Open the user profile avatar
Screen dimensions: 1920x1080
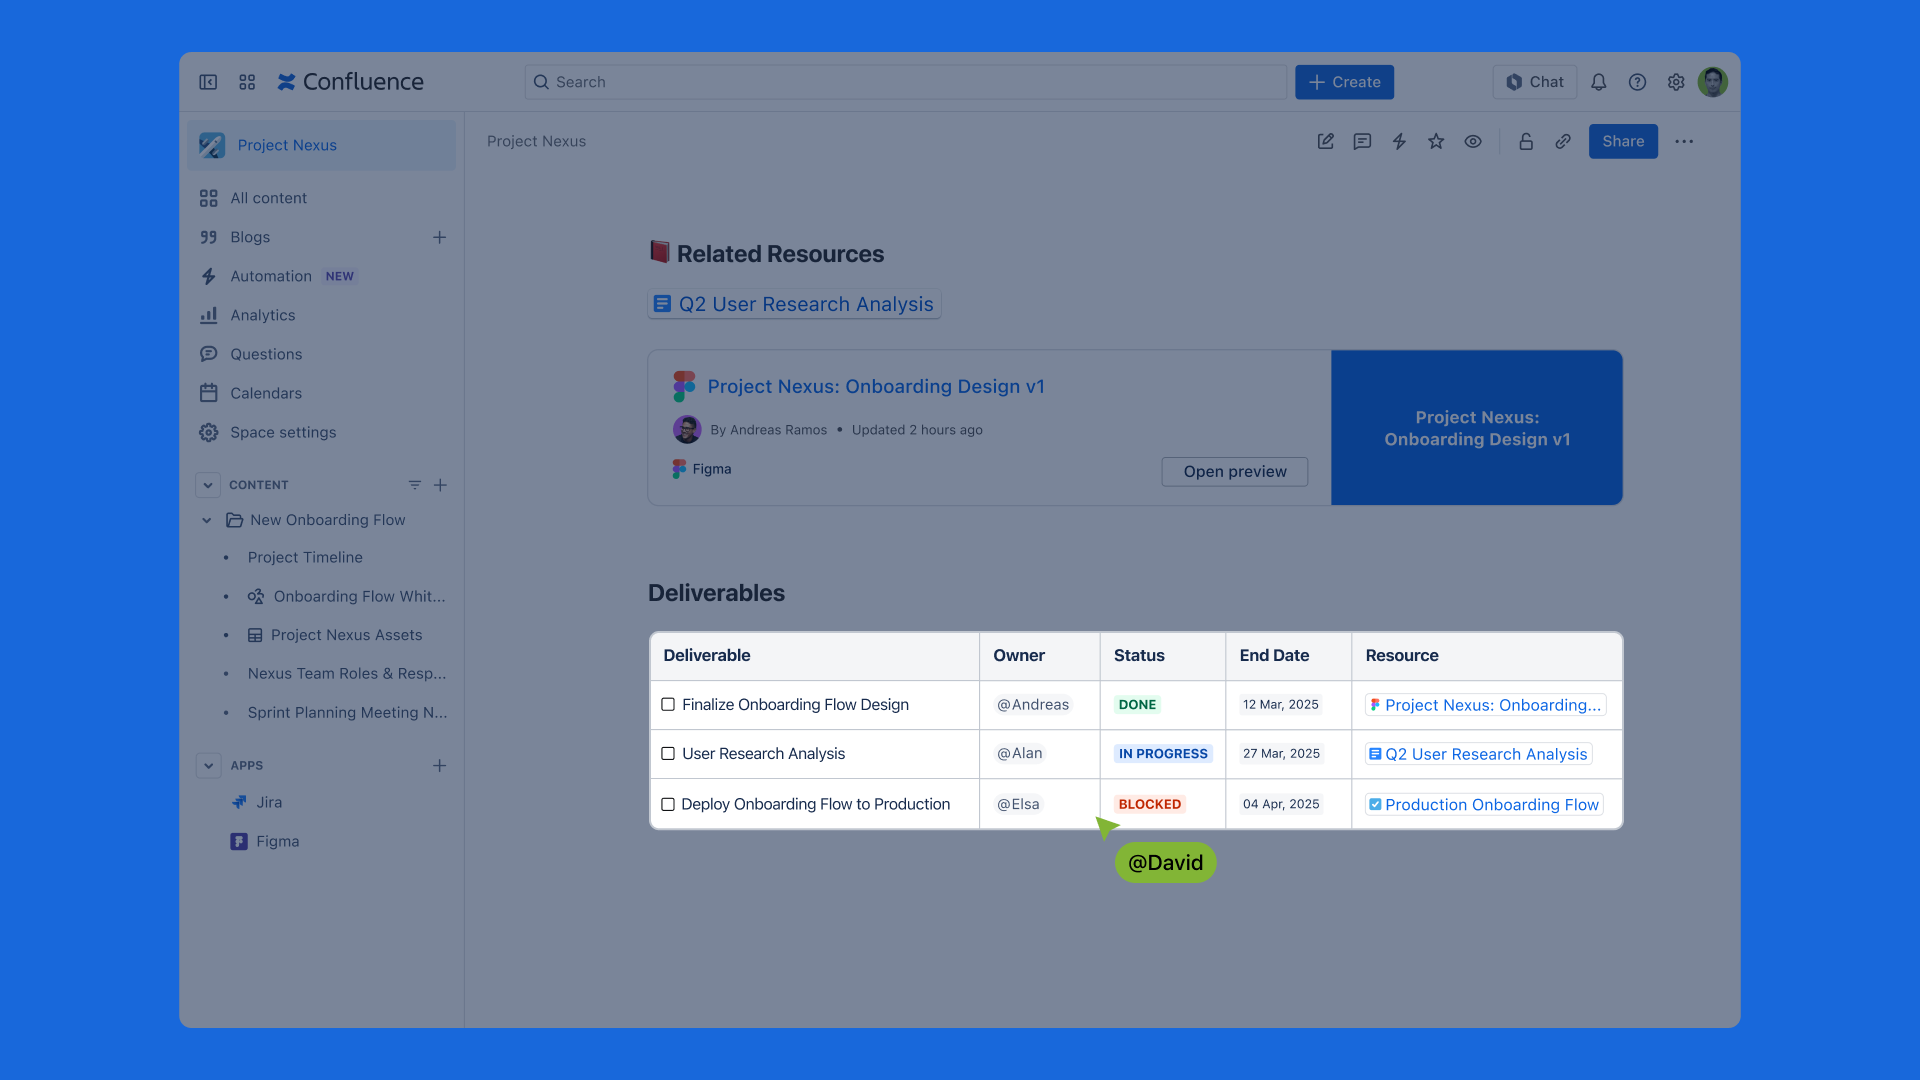click(1713, 82)
